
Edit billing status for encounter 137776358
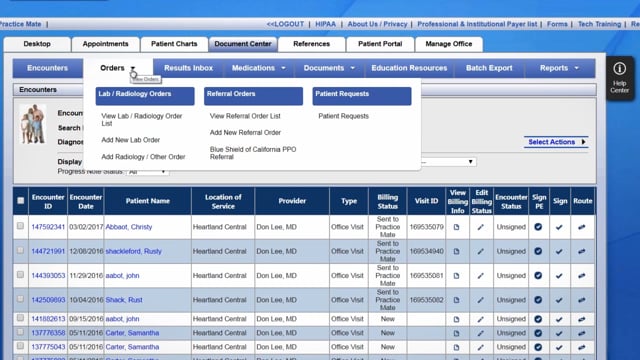(x=480, y=333)
